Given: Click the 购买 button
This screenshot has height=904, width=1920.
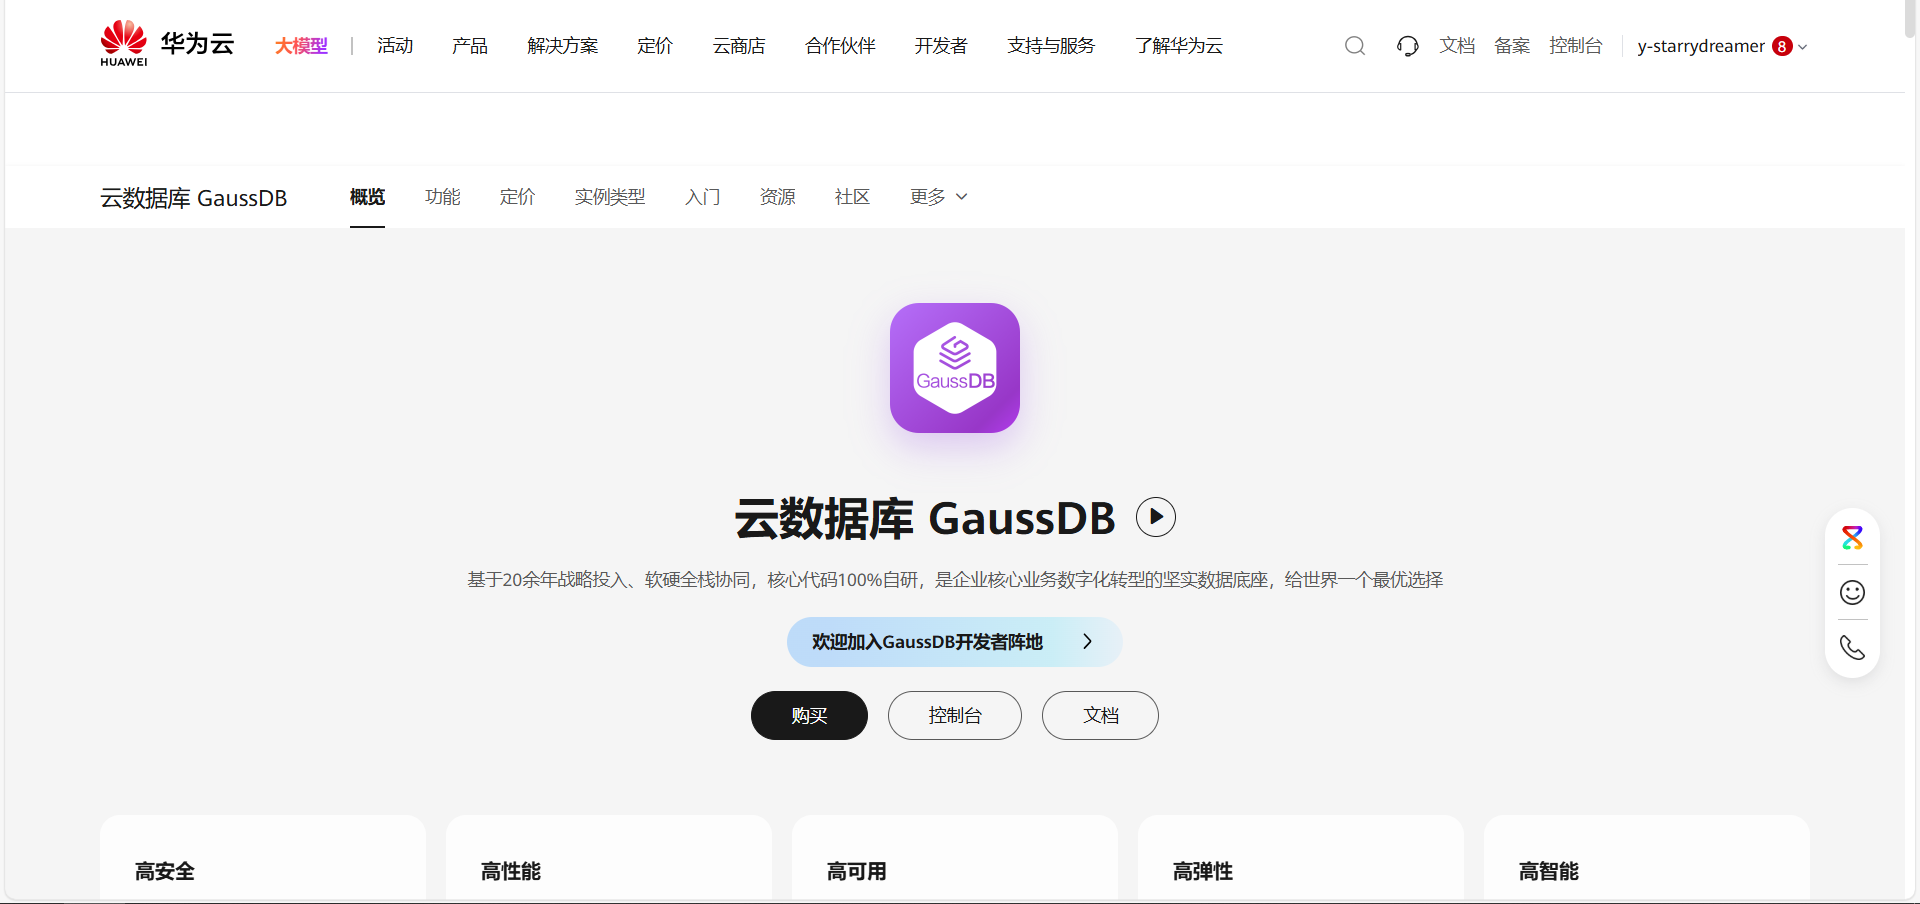Looking at the screenshot, I should (809, 716).
